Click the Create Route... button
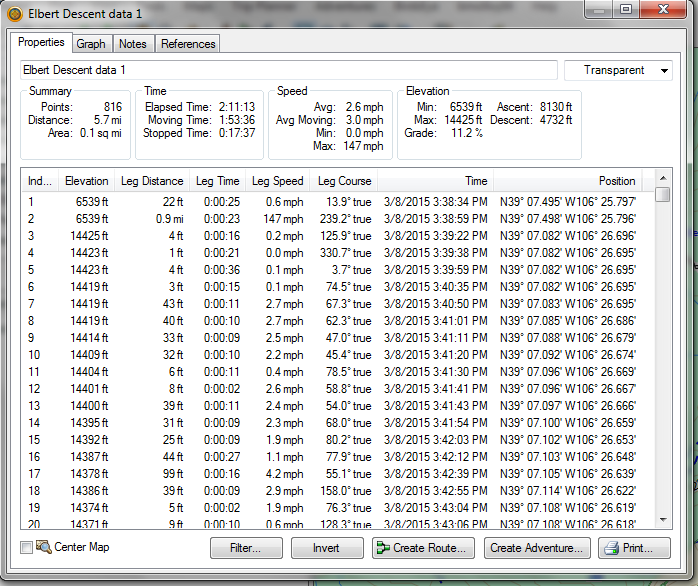The height and width of the screenshot is (586, 698). click(423, 548)
